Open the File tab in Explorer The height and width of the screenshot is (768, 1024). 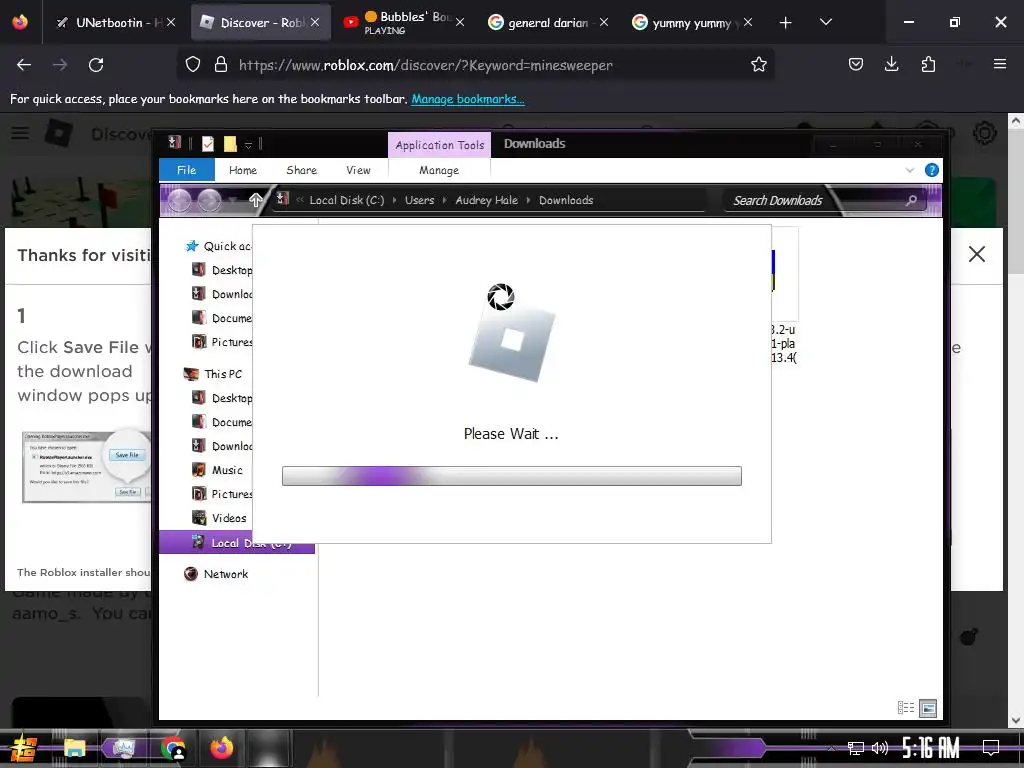point(187,170)
